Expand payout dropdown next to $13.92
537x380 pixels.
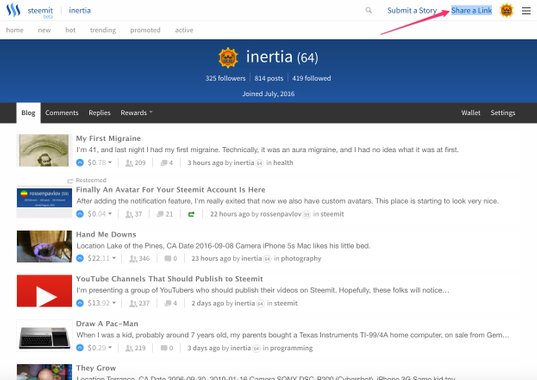[114, 303]
